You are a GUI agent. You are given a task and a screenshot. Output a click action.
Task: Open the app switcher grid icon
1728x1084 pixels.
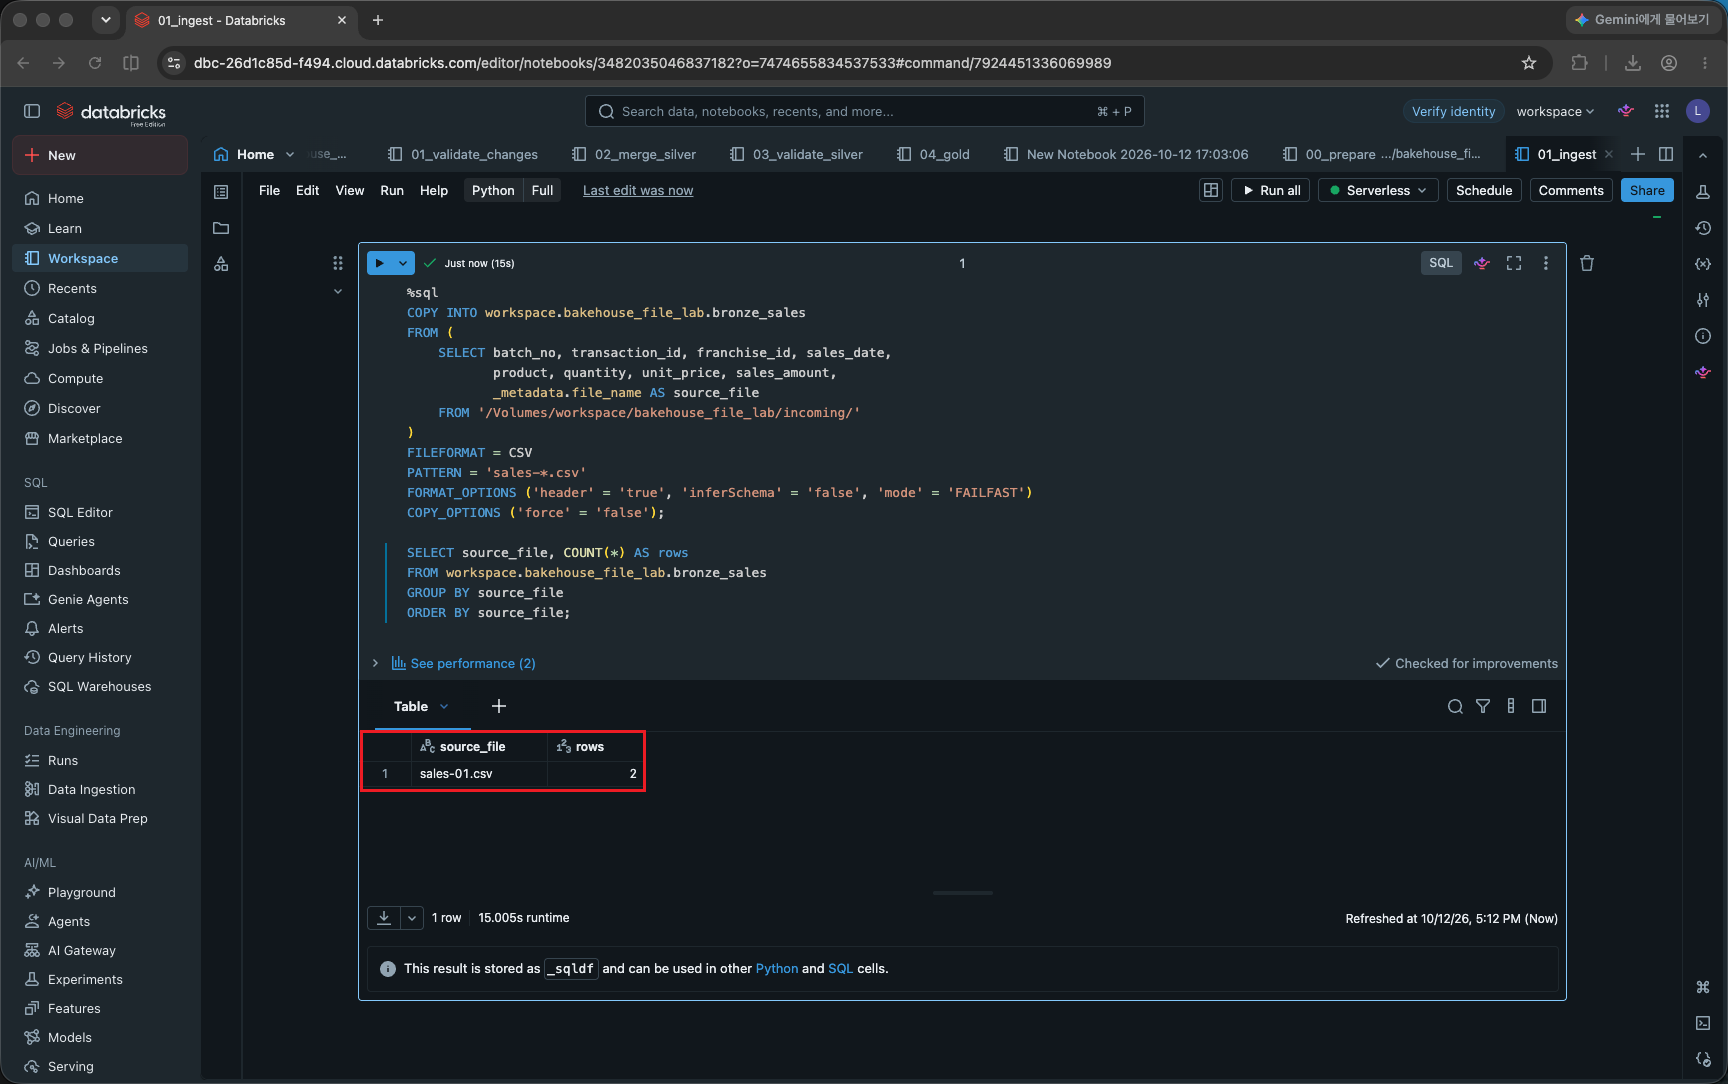pyautogui.click(x=1662, y=111)
